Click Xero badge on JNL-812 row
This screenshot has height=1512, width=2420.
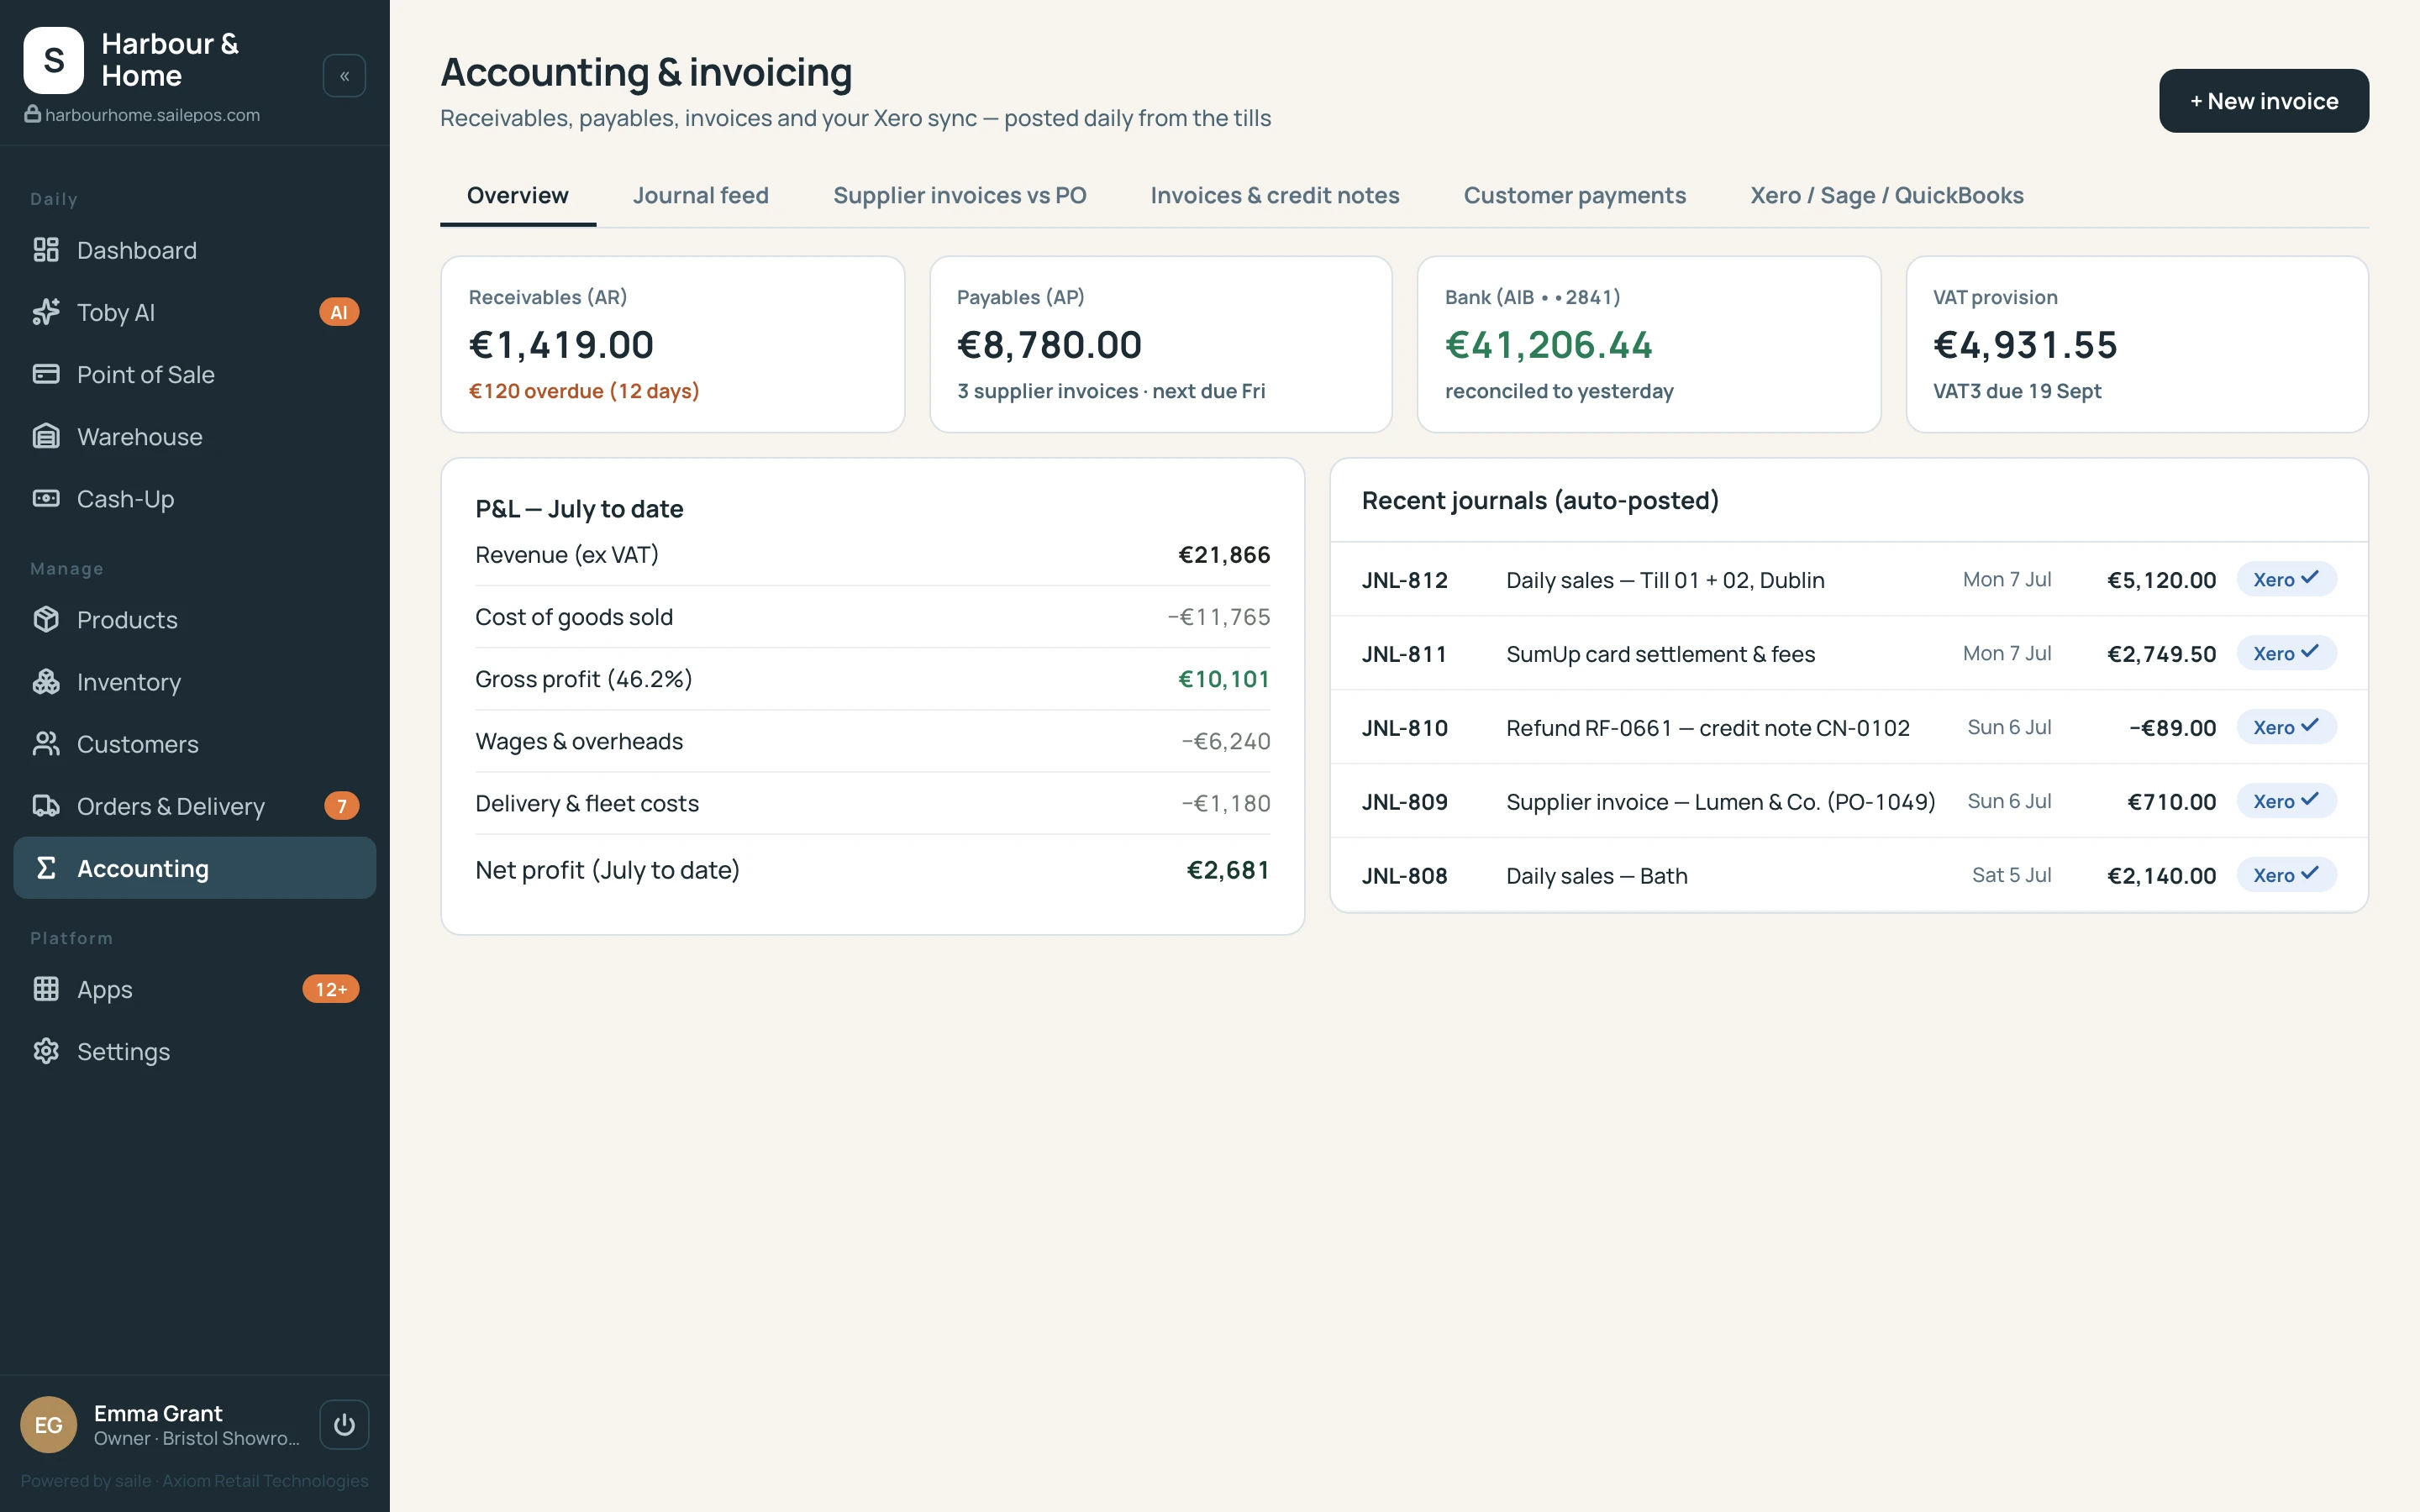click(2286, 579)
